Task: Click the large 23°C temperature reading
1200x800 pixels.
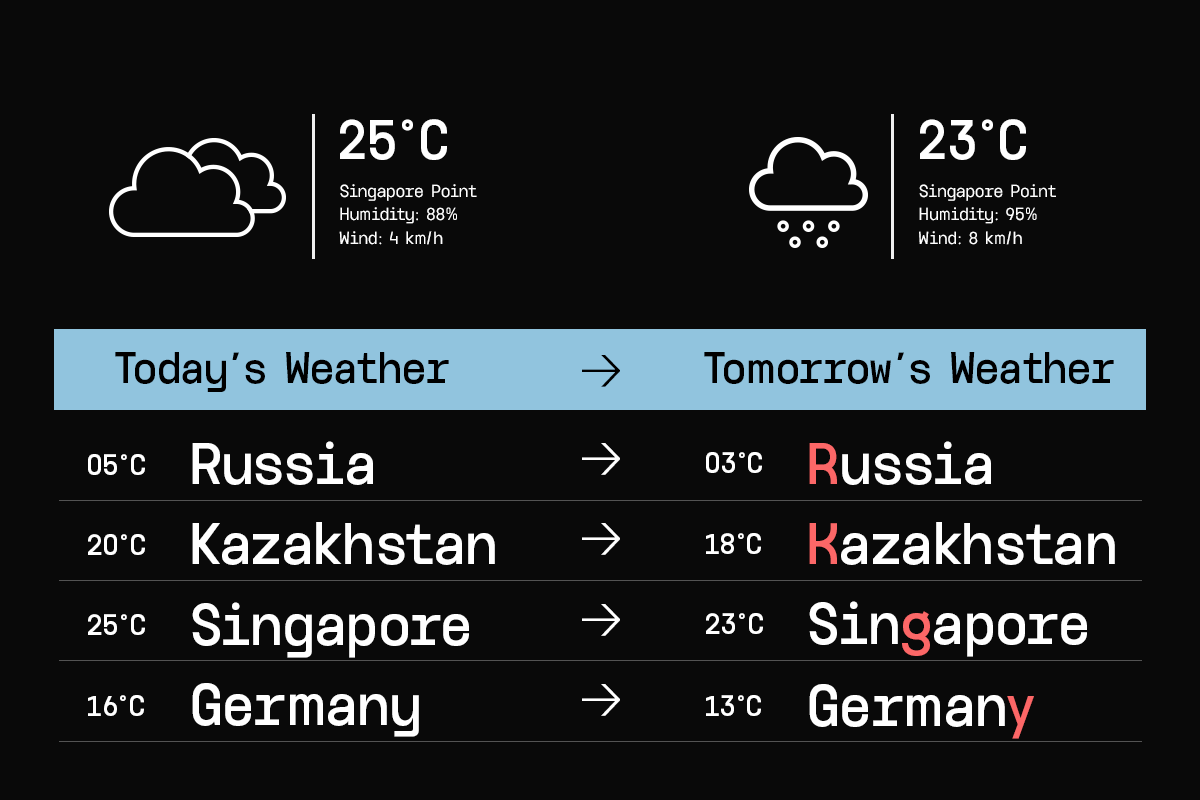Action: 972,141
